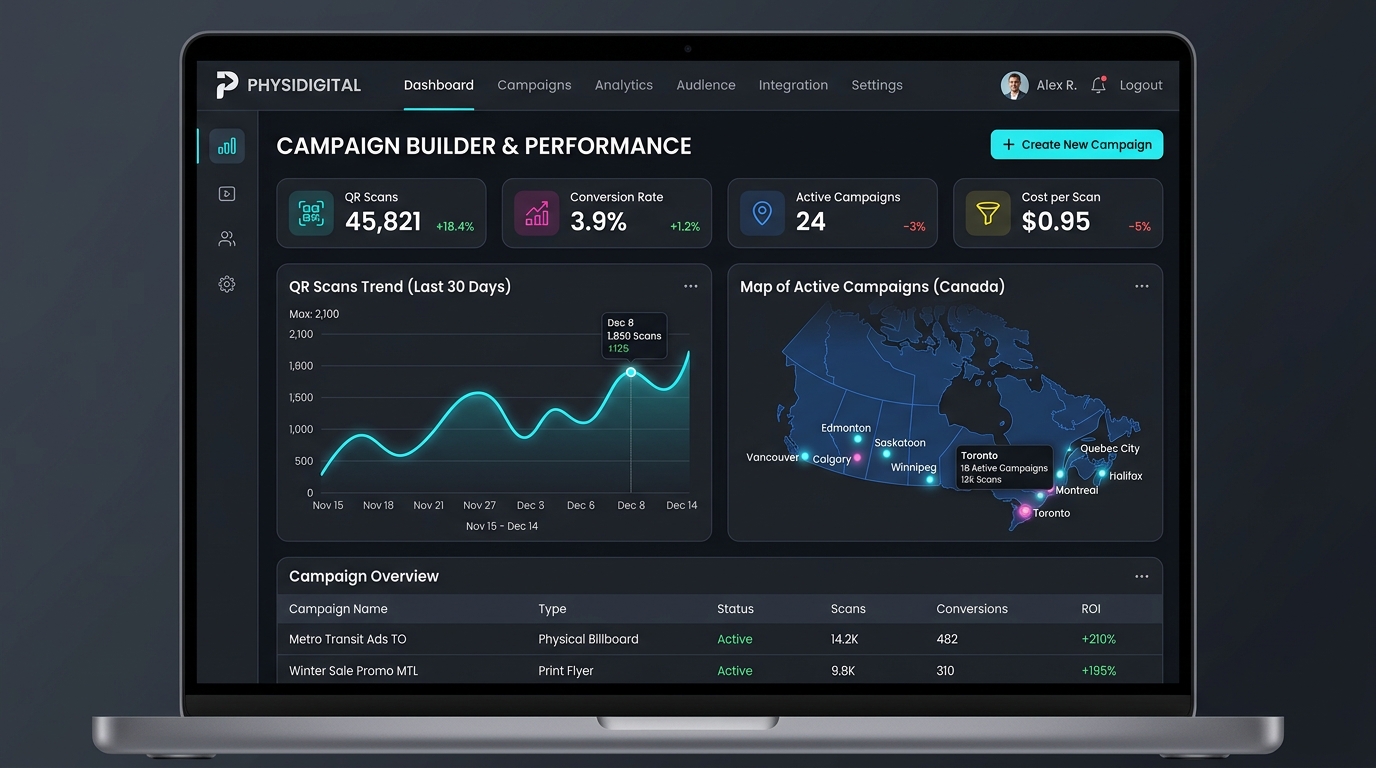Click the Dec 8 chart data point

(631, 372)
